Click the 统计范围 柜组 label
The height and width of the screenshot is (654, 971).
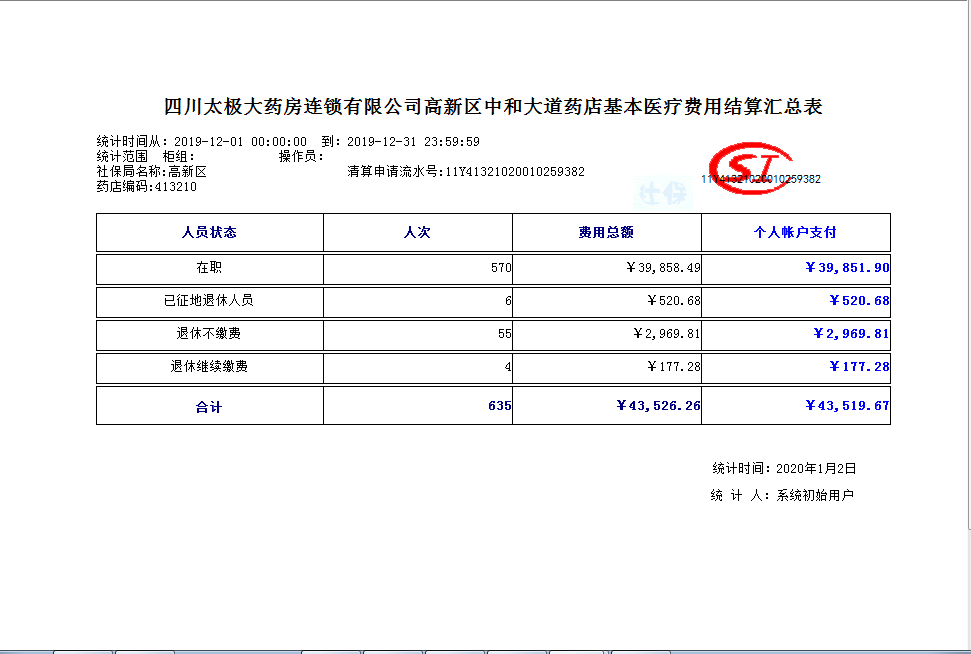tap(146, 157)
